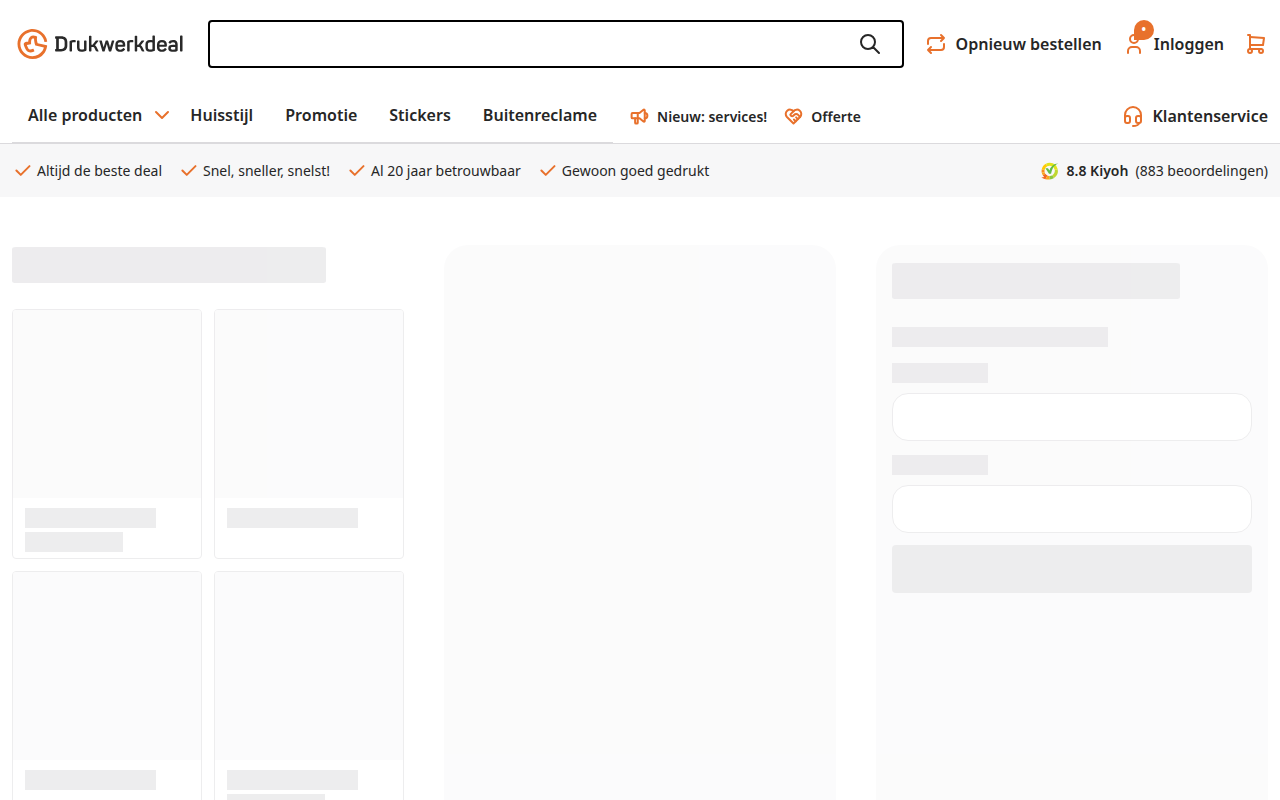Image resolution: width=1280 pixels, height=800 pixels.
Task: Click the Offerte handshake heart icon
Action: (794, 117)
